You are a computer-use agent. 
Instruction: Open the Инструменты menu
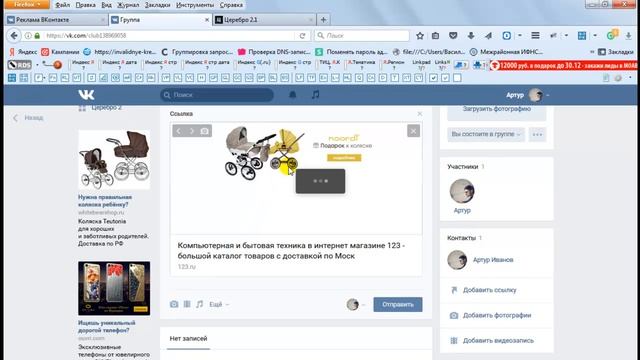pos(195,5)
